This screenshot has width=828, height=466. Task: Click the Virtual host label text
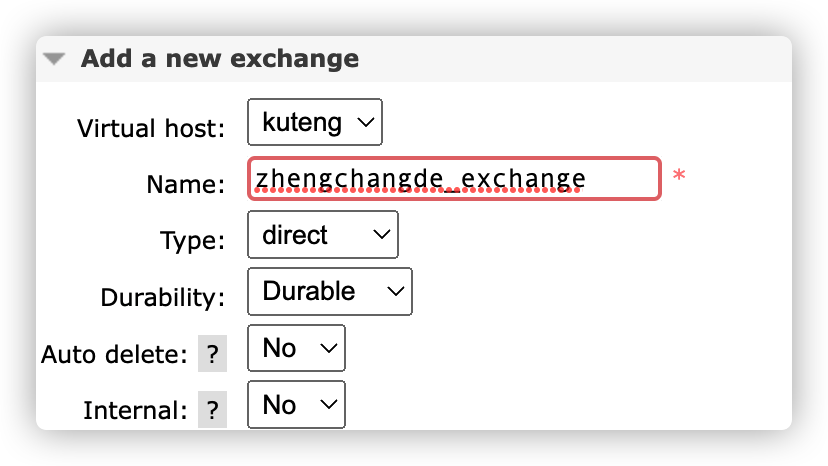152,128
